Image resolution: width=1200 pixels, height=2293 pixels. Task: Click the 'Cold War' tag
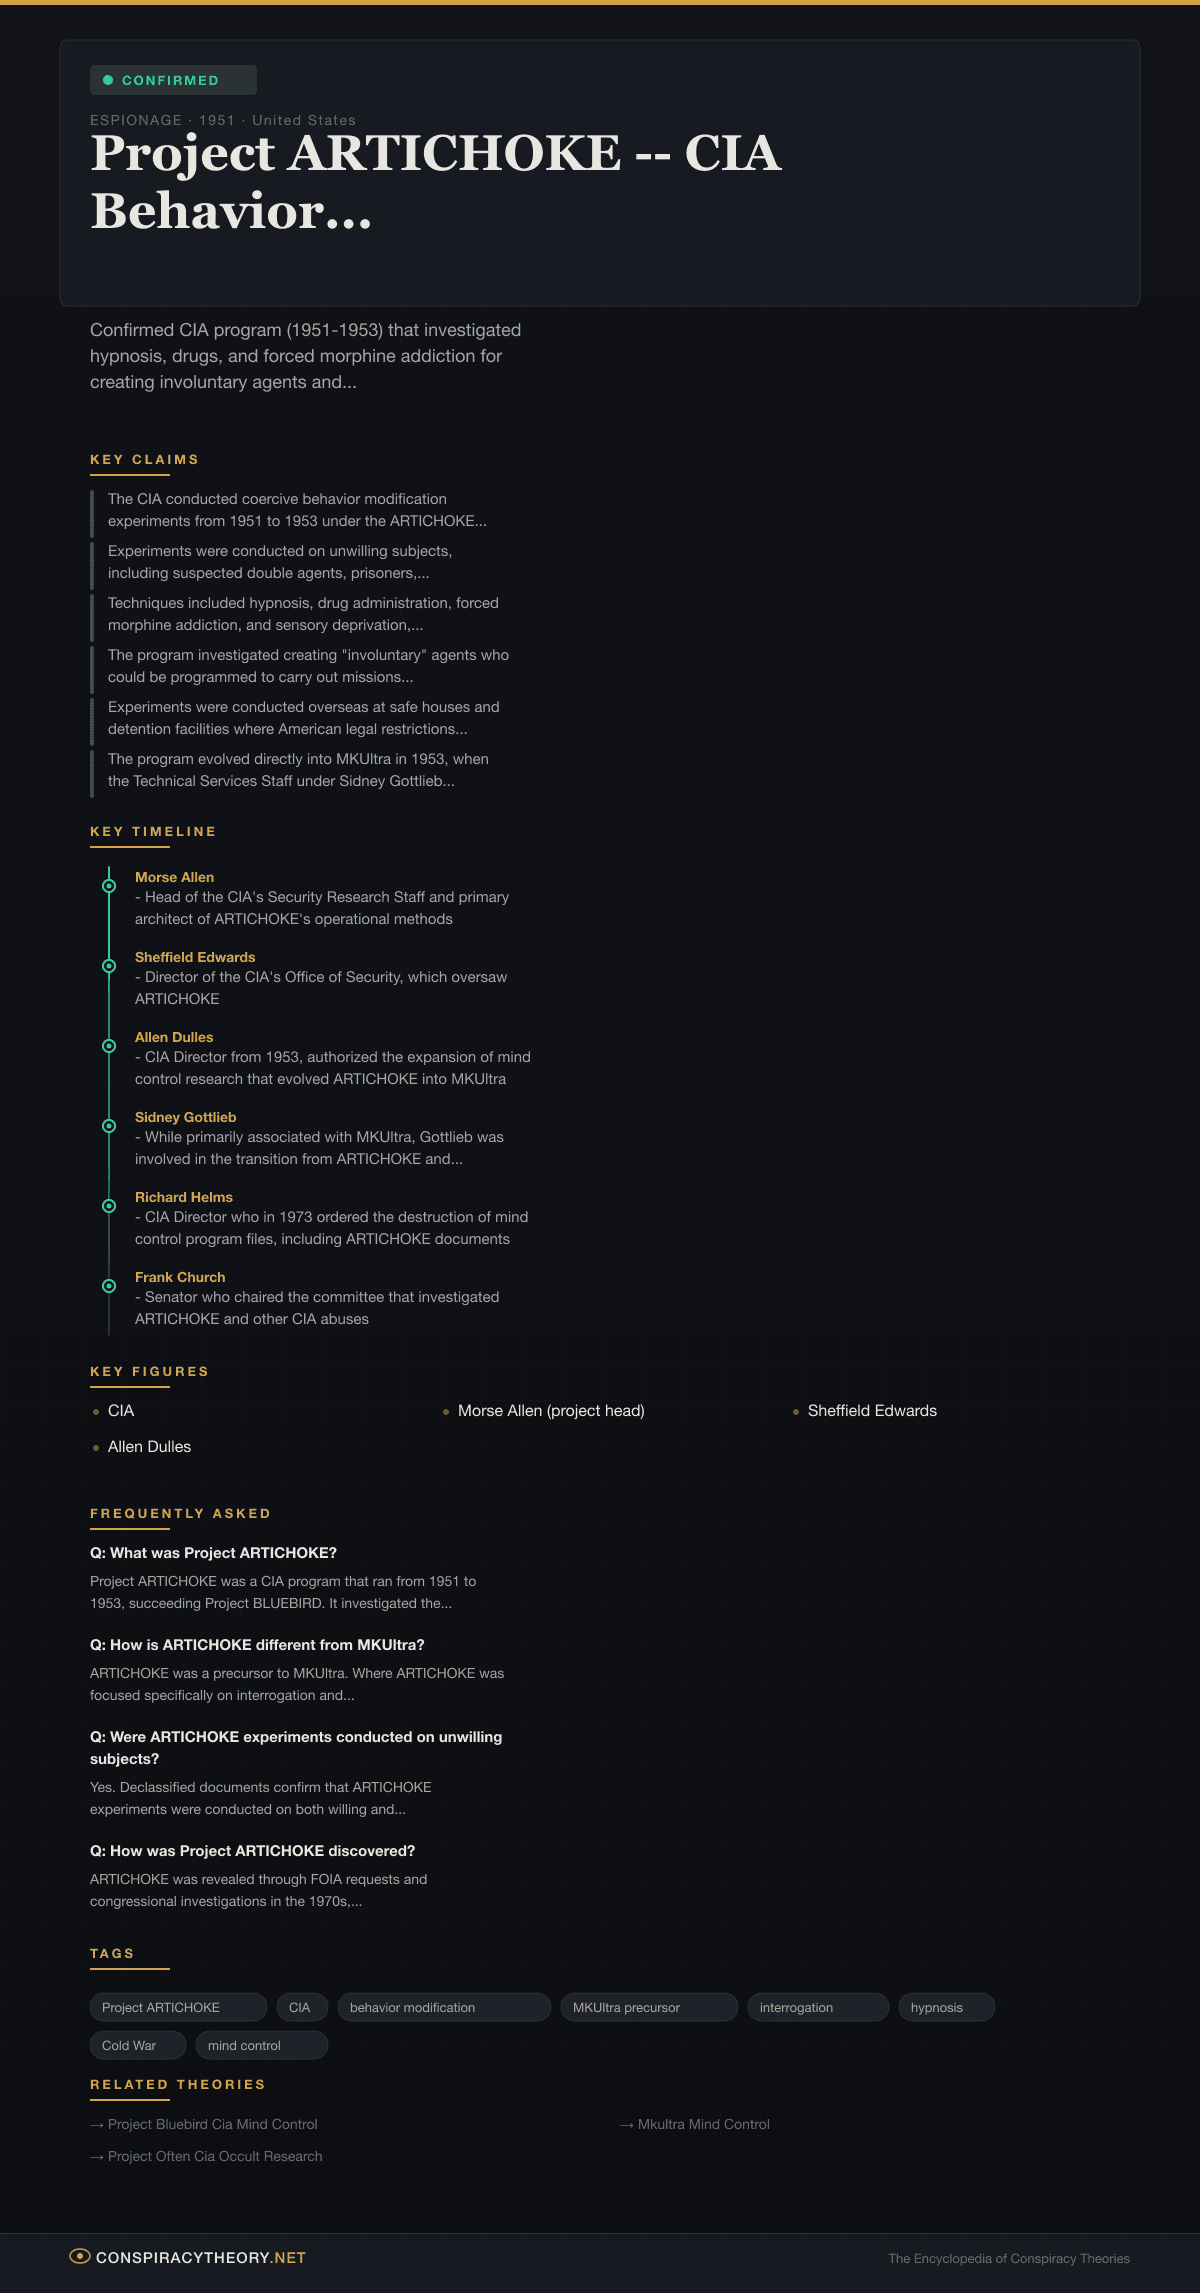[137, 2045]
